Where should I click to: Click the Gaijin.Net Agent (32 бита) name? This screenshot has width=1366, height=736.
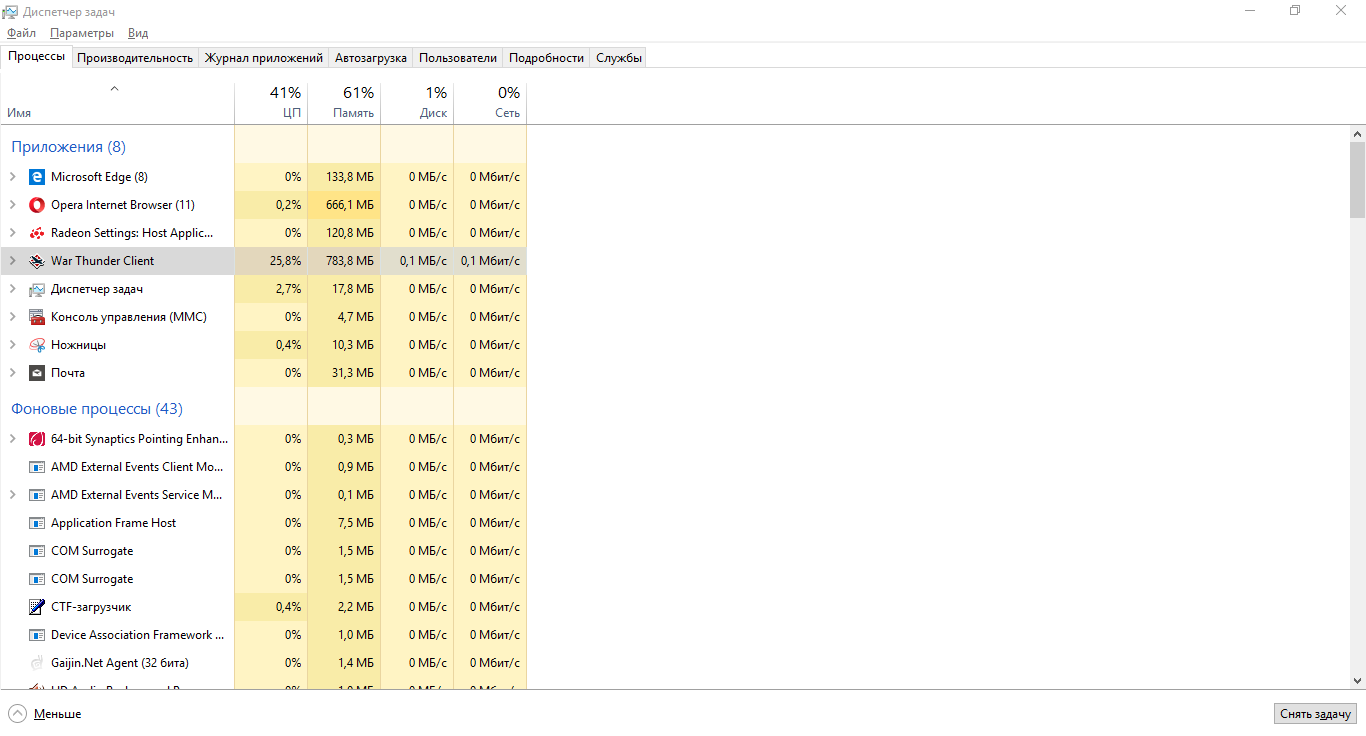click(120, 663)
